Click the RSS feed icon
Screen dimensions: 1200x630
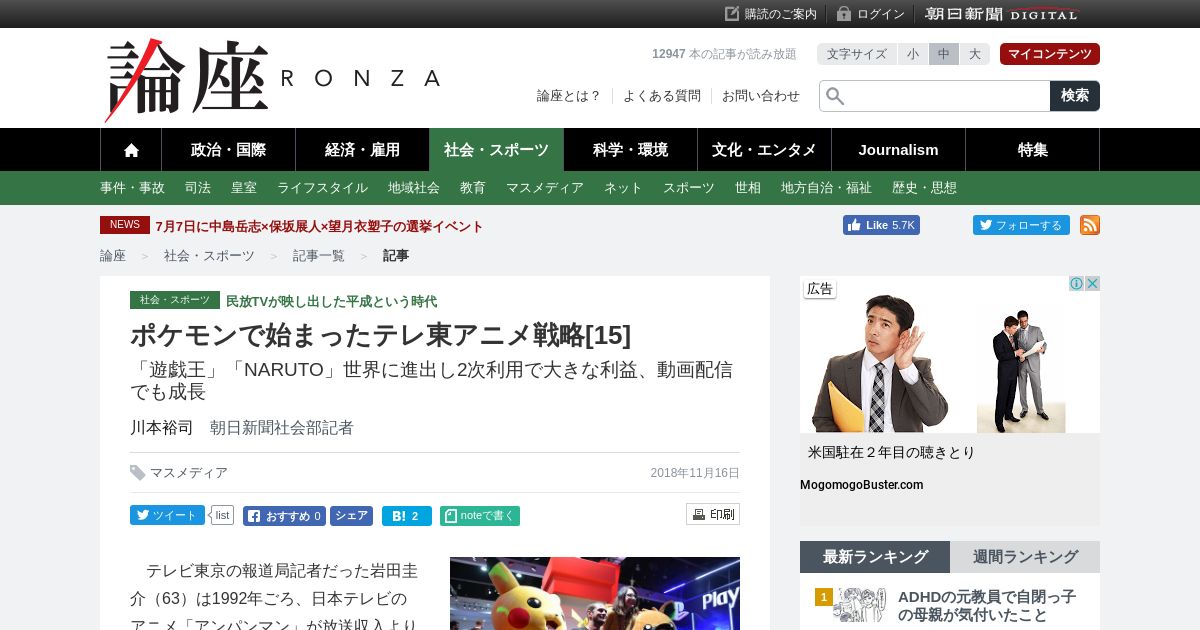[1090, 225]
